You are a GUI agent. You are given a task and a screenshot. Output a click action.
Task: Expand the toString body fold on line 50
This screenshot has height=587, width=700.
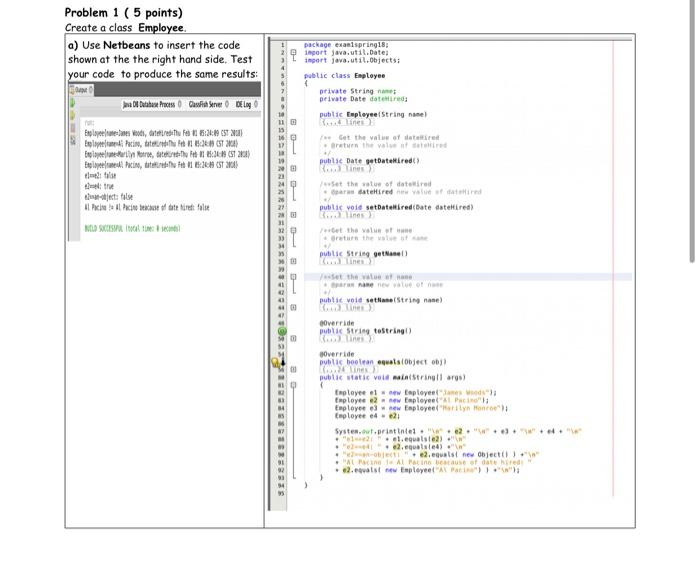pos(293,338)
